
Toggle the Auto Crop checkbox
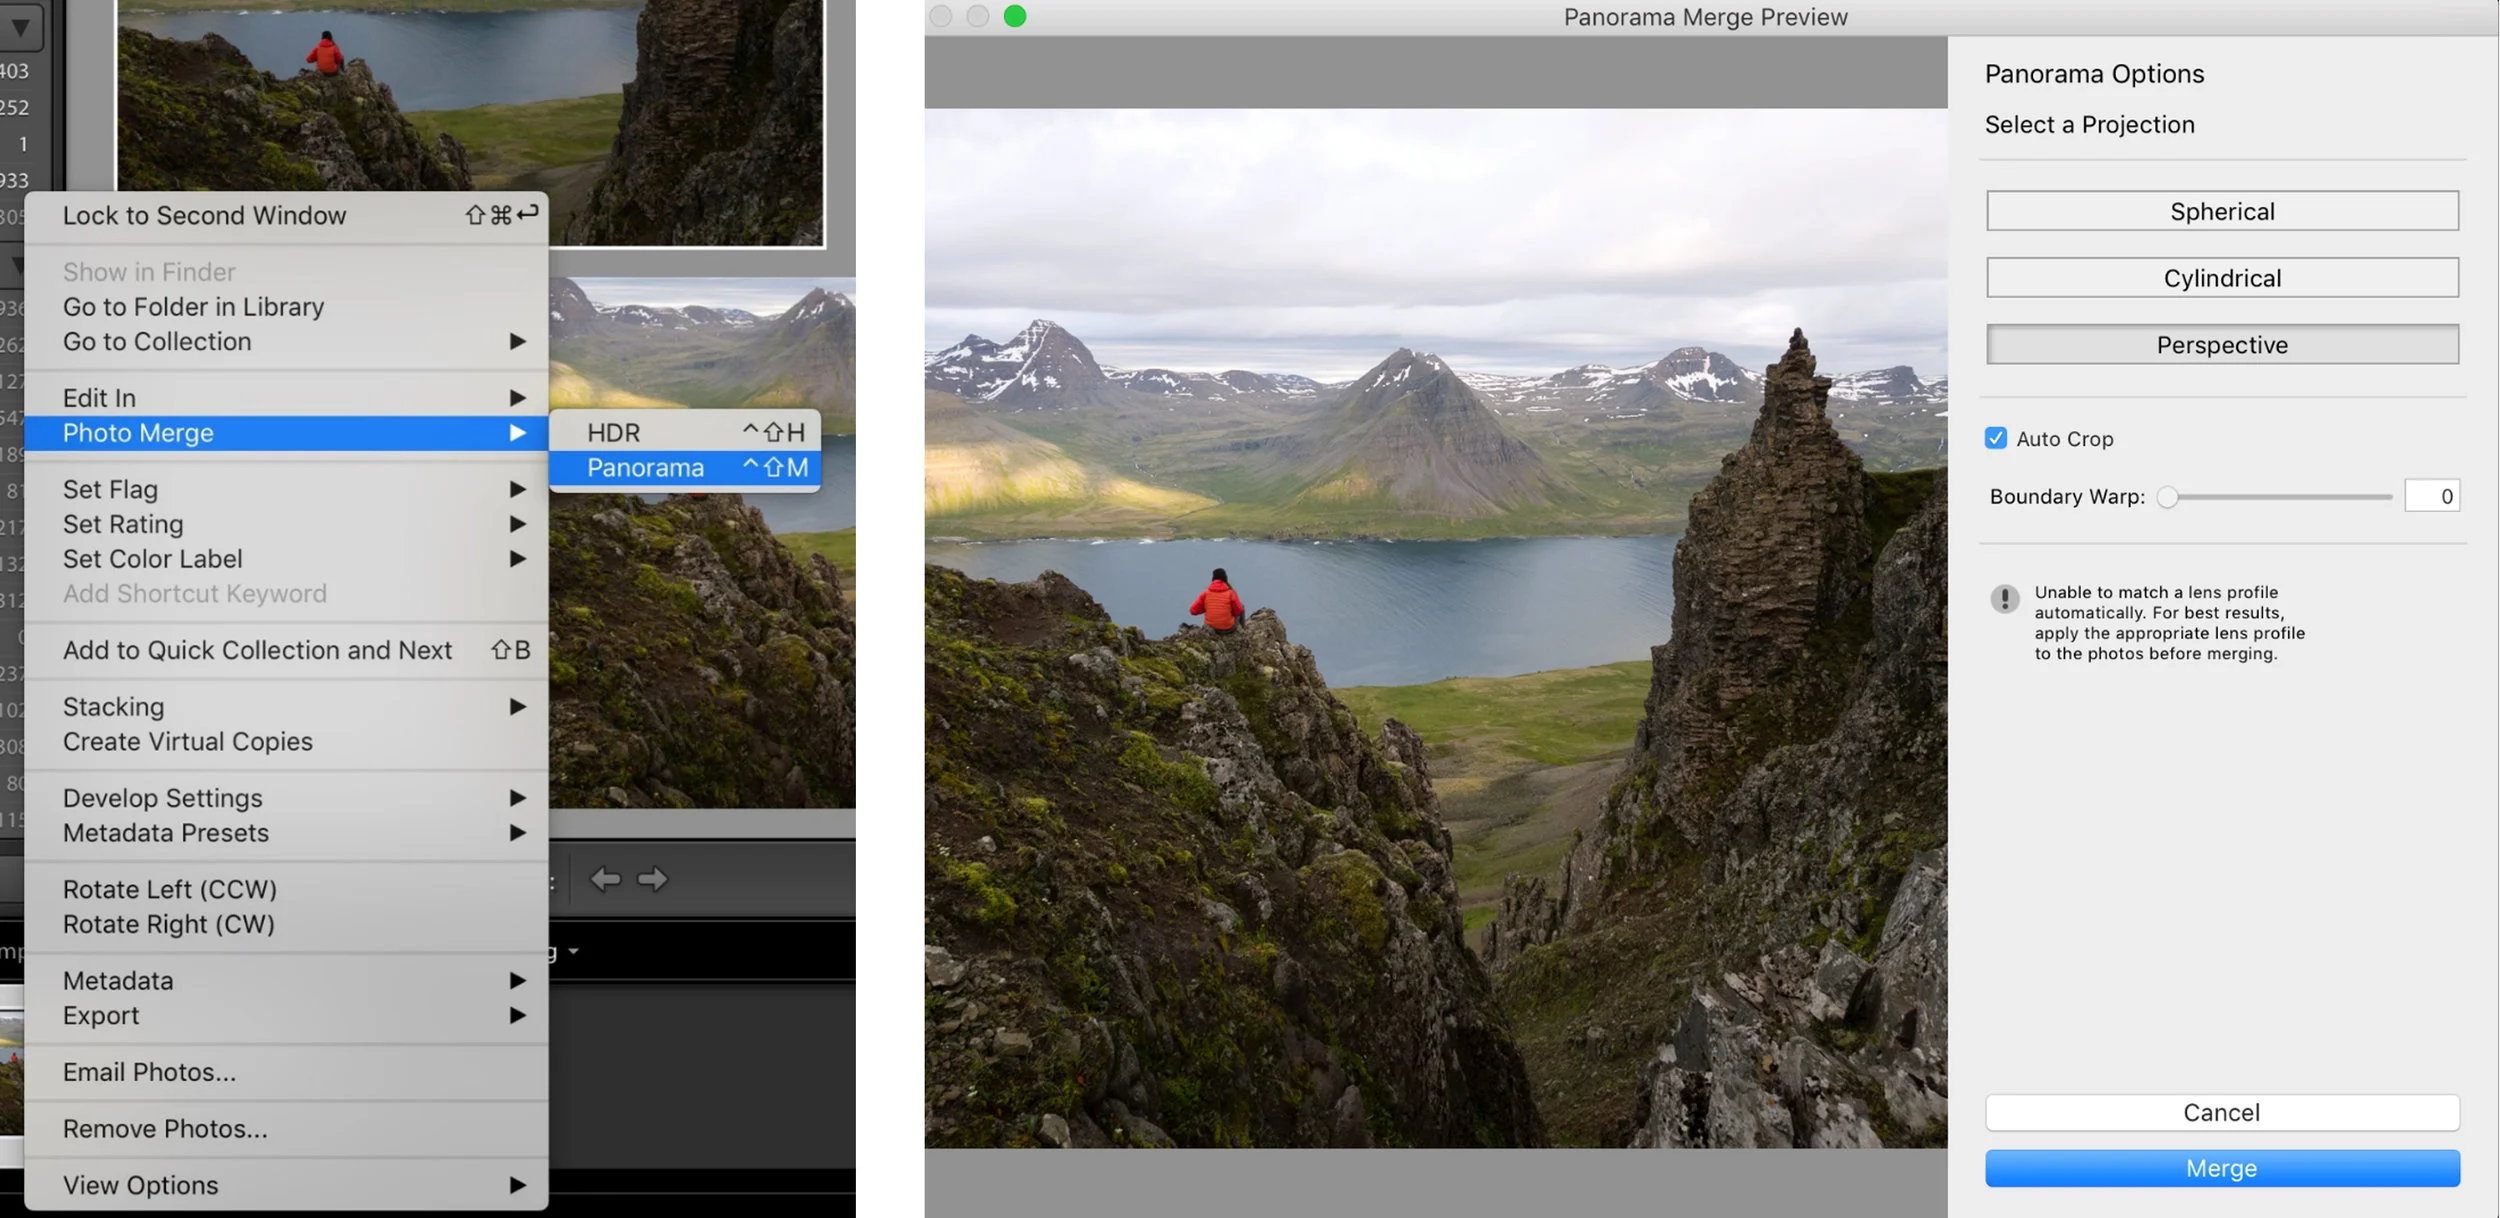1996,438
